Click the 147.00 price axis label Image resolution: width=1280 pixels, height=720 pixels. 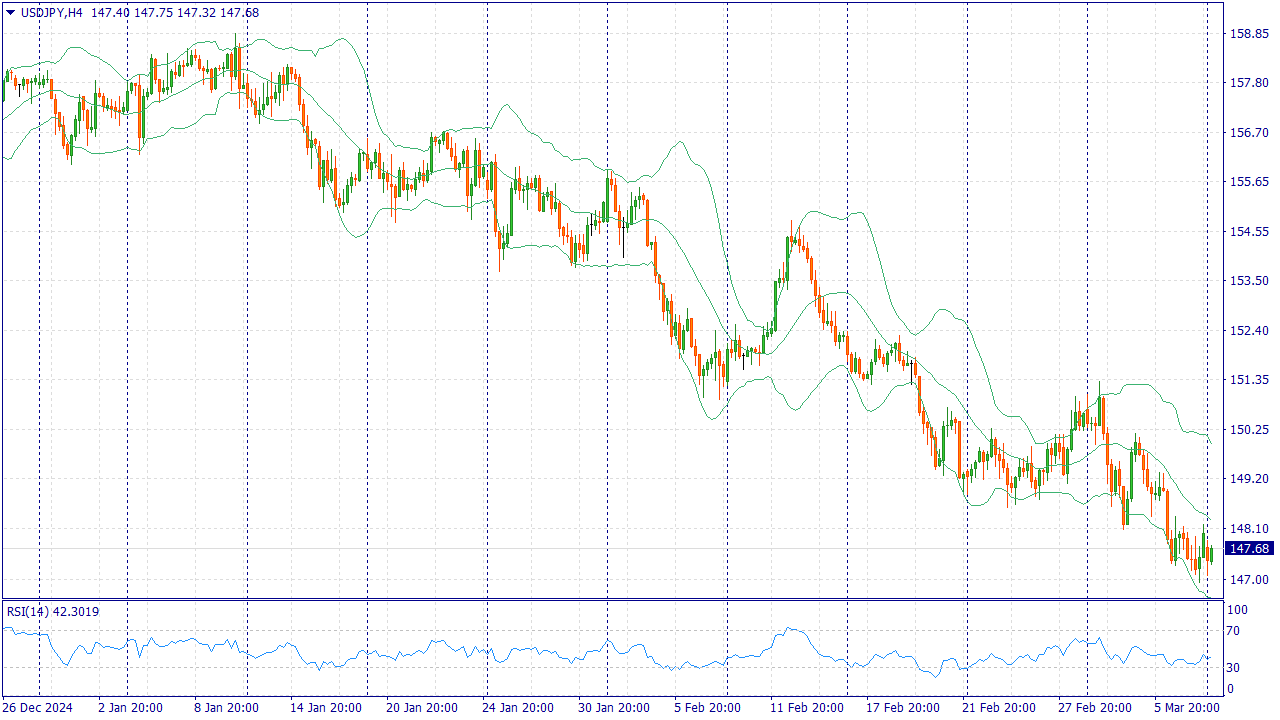[1249, 580]
